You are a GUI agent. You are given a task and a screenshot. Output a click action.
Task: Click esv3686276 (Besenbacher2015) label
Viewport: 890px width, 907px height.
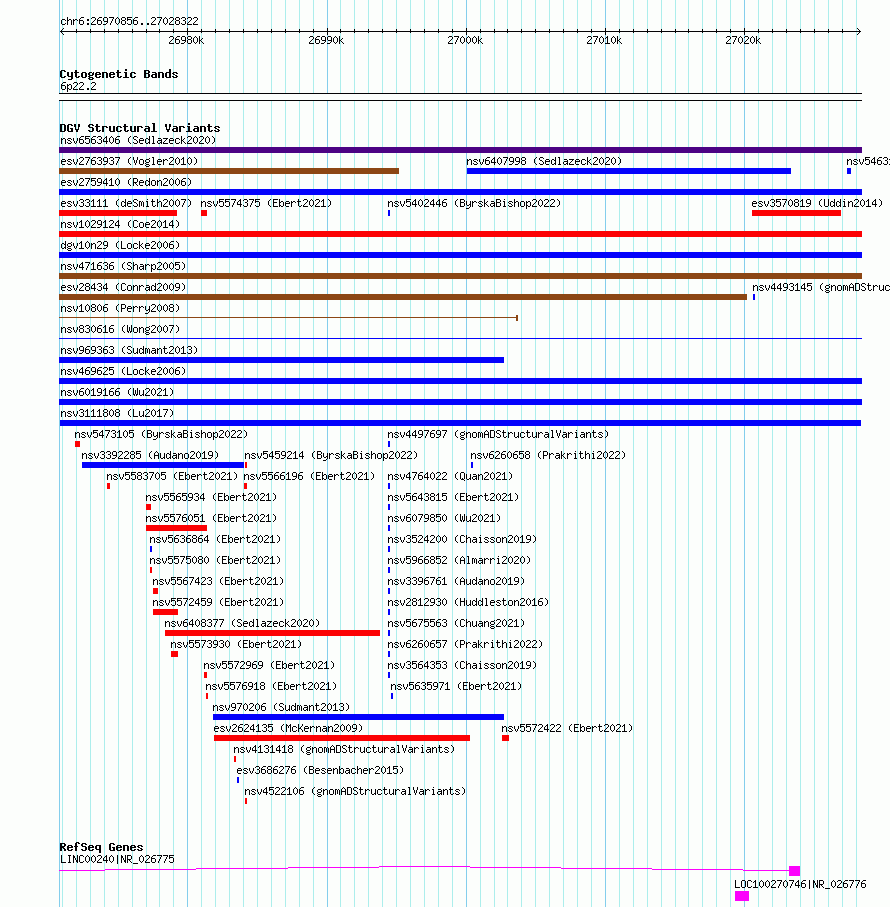(320, 770)
